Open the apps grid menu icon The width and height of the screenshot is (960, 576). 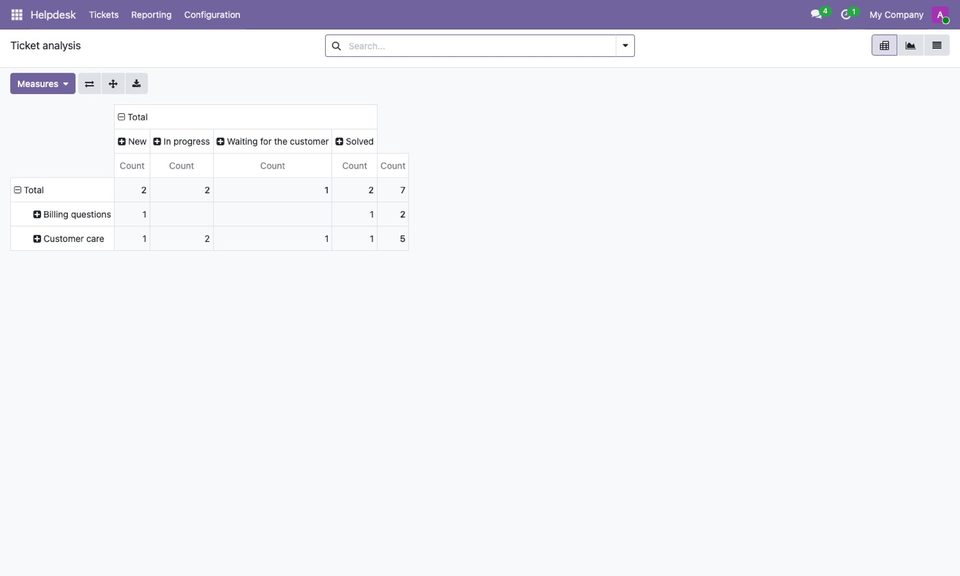17,15
